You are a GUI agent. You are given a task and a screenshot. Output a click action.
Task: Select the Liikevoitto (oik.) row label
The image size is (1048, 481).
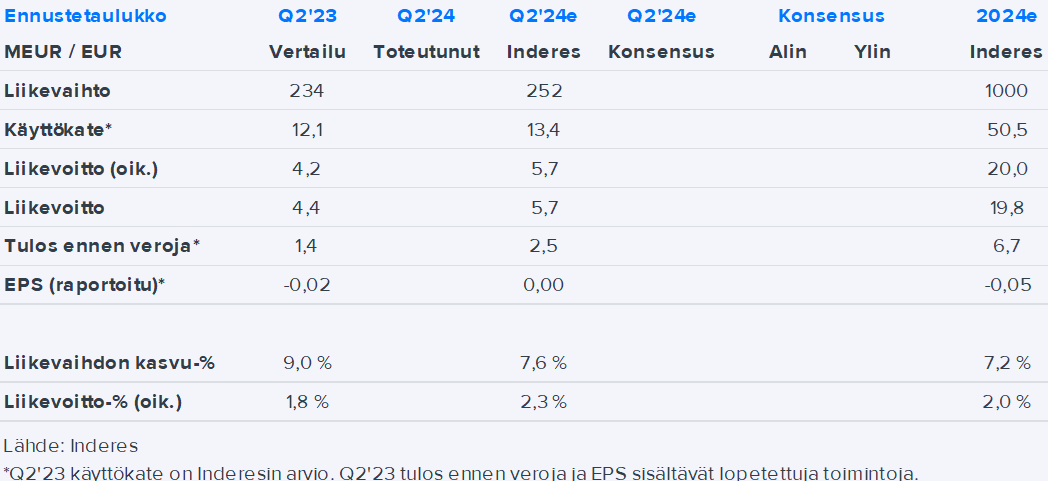click(x=81, y=169)
